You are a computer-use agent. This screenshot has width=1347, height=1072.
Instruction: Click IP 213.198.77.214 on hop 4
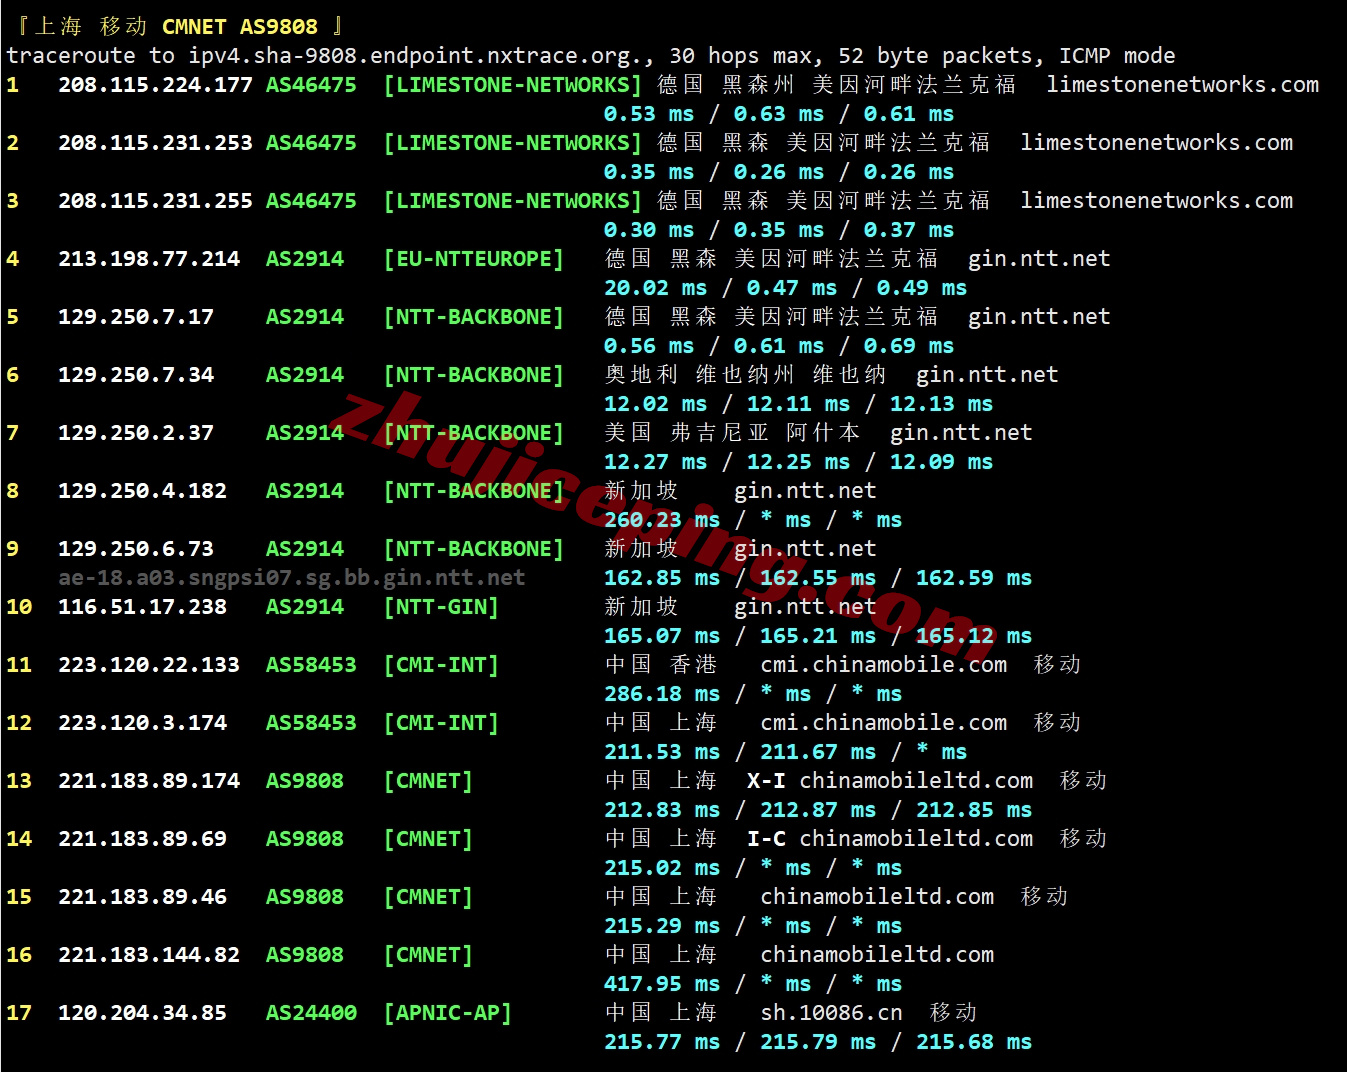click(x=149, y=259)
